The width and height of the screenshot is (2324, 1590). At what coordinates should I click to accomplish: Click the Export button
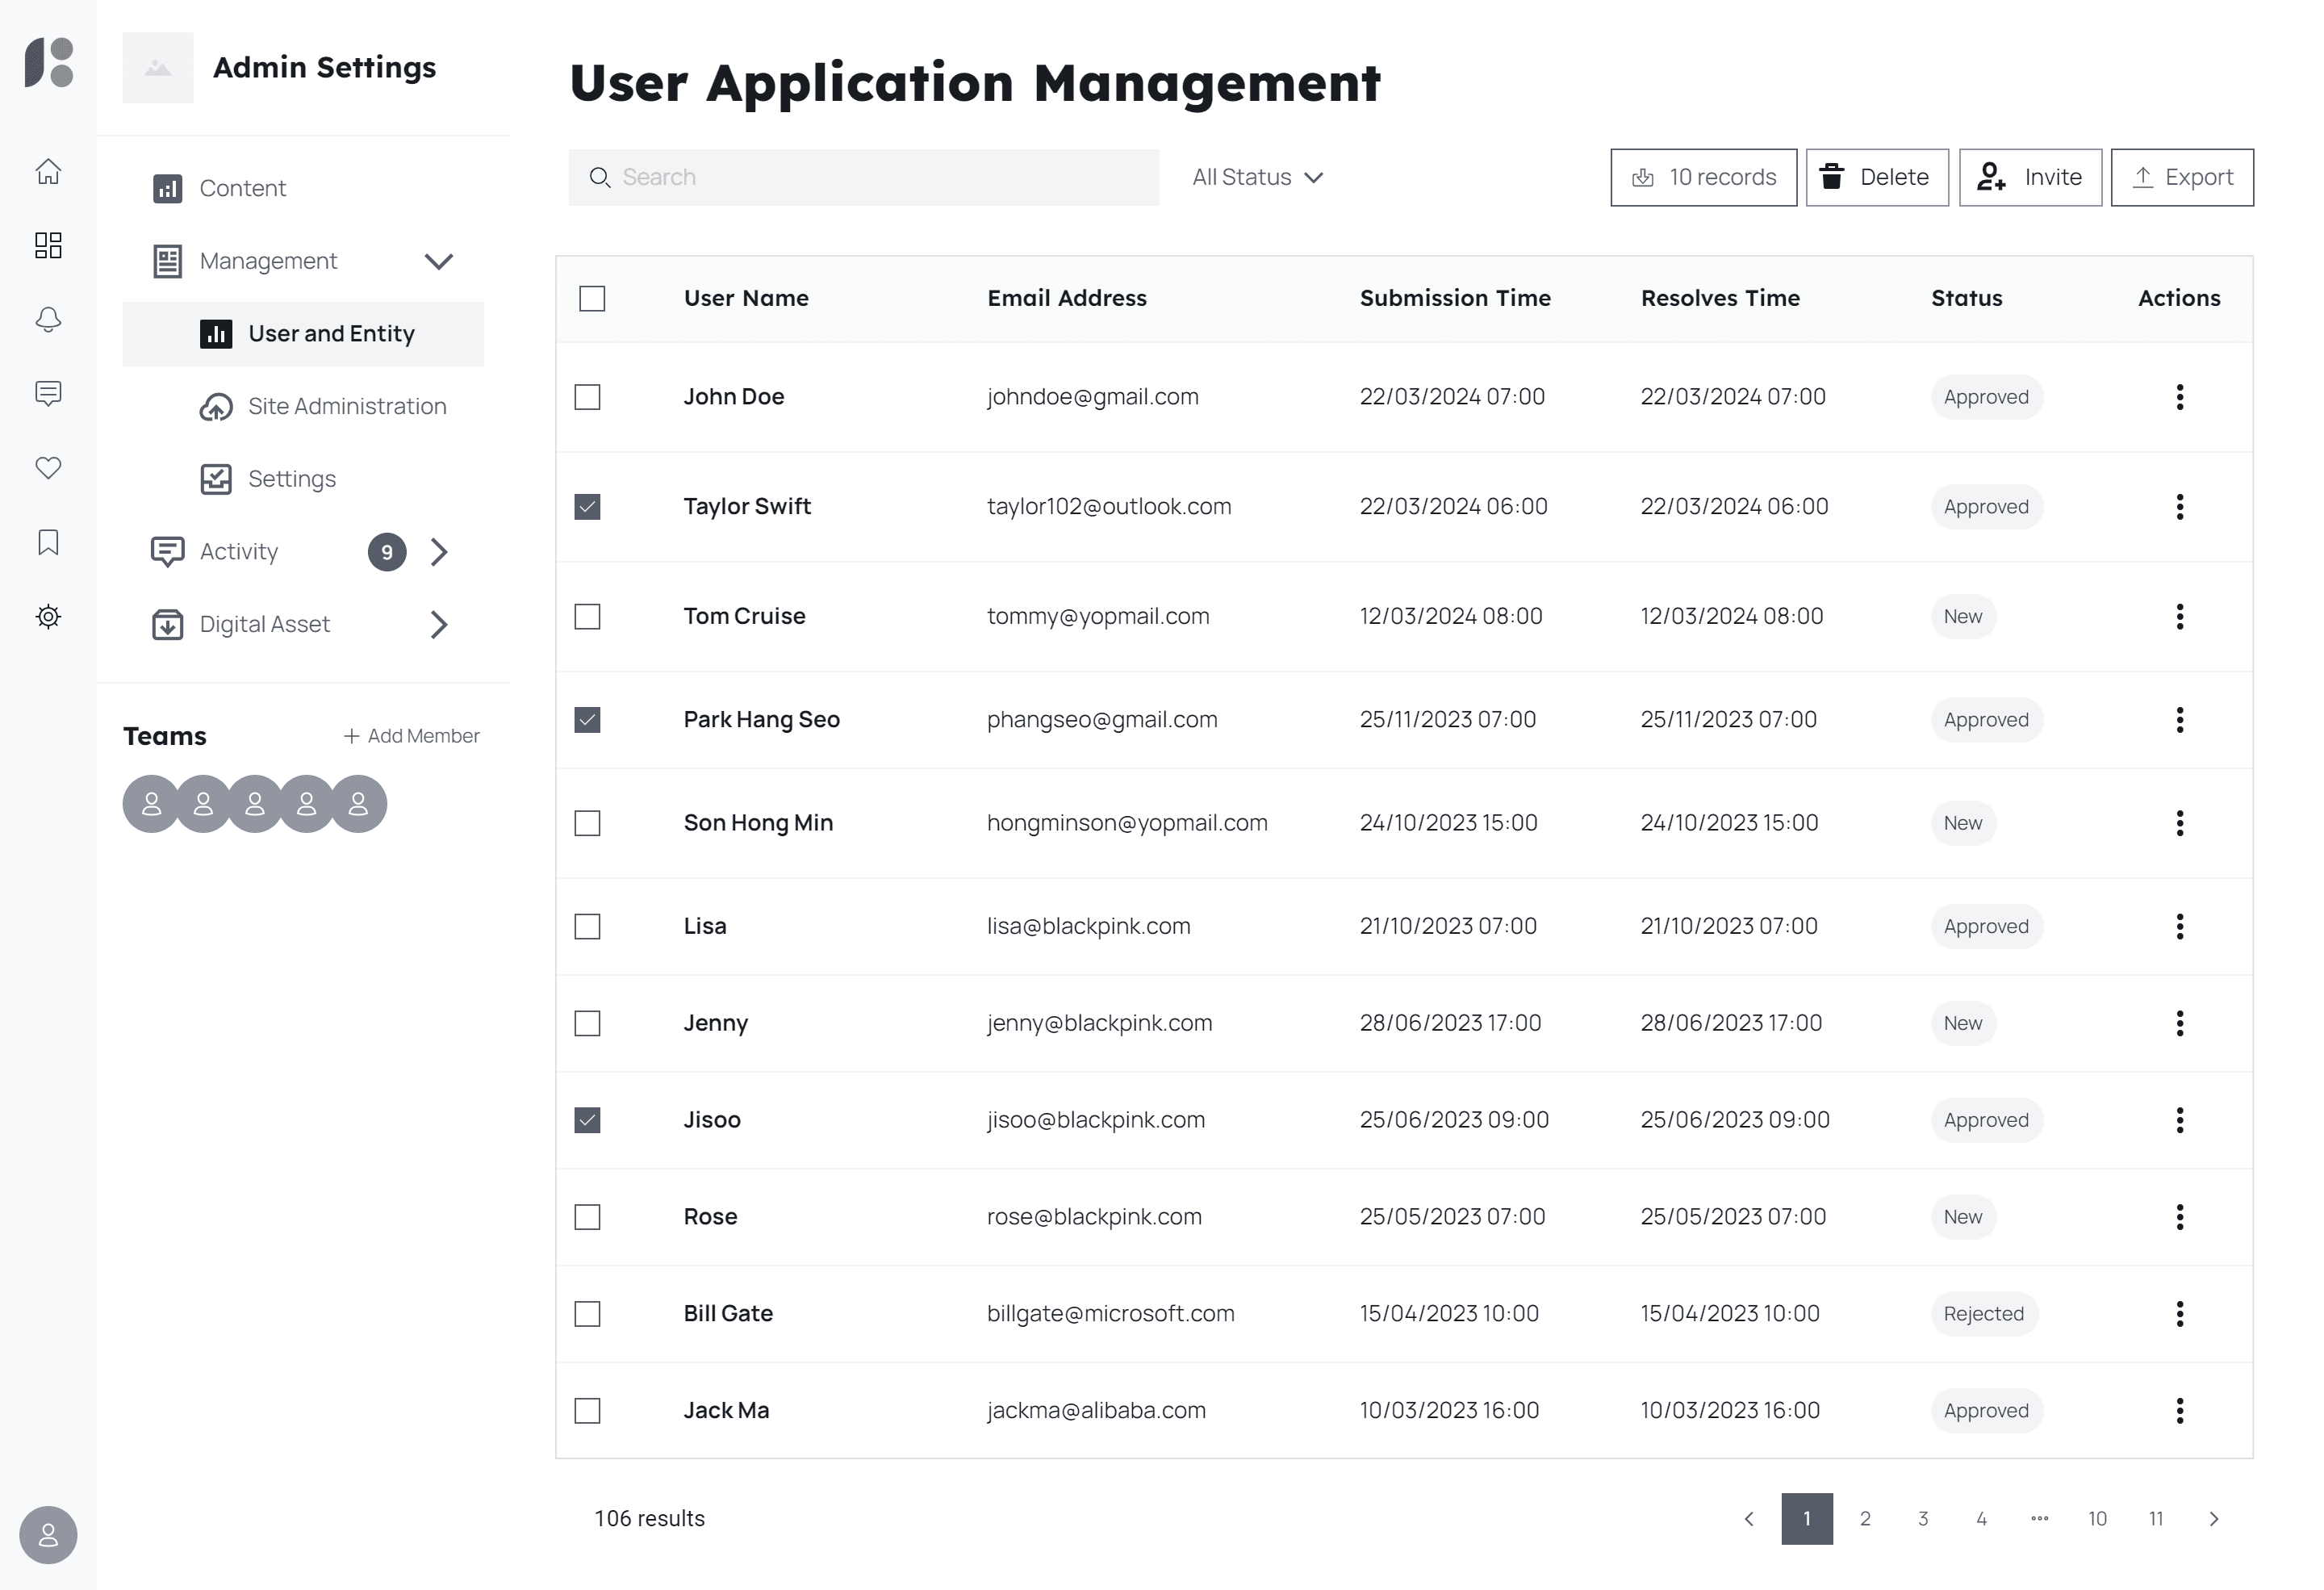2181,177
